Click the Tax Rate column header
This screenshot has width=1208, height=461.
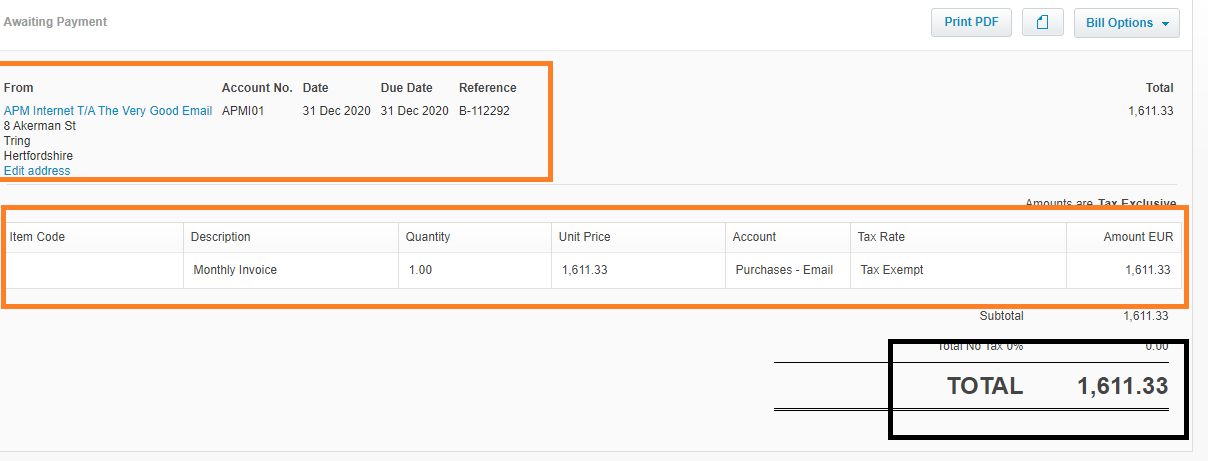coord(958,237)
